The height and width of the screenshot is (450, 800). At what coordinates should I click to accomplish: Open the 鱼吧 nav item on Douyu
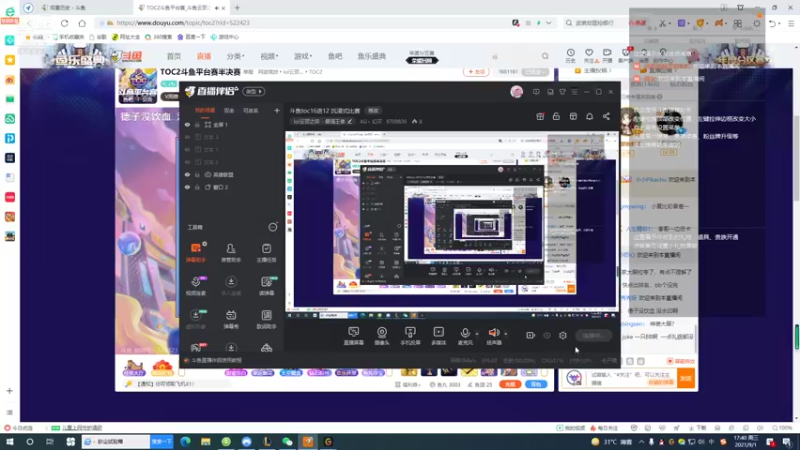click(335, 56)
